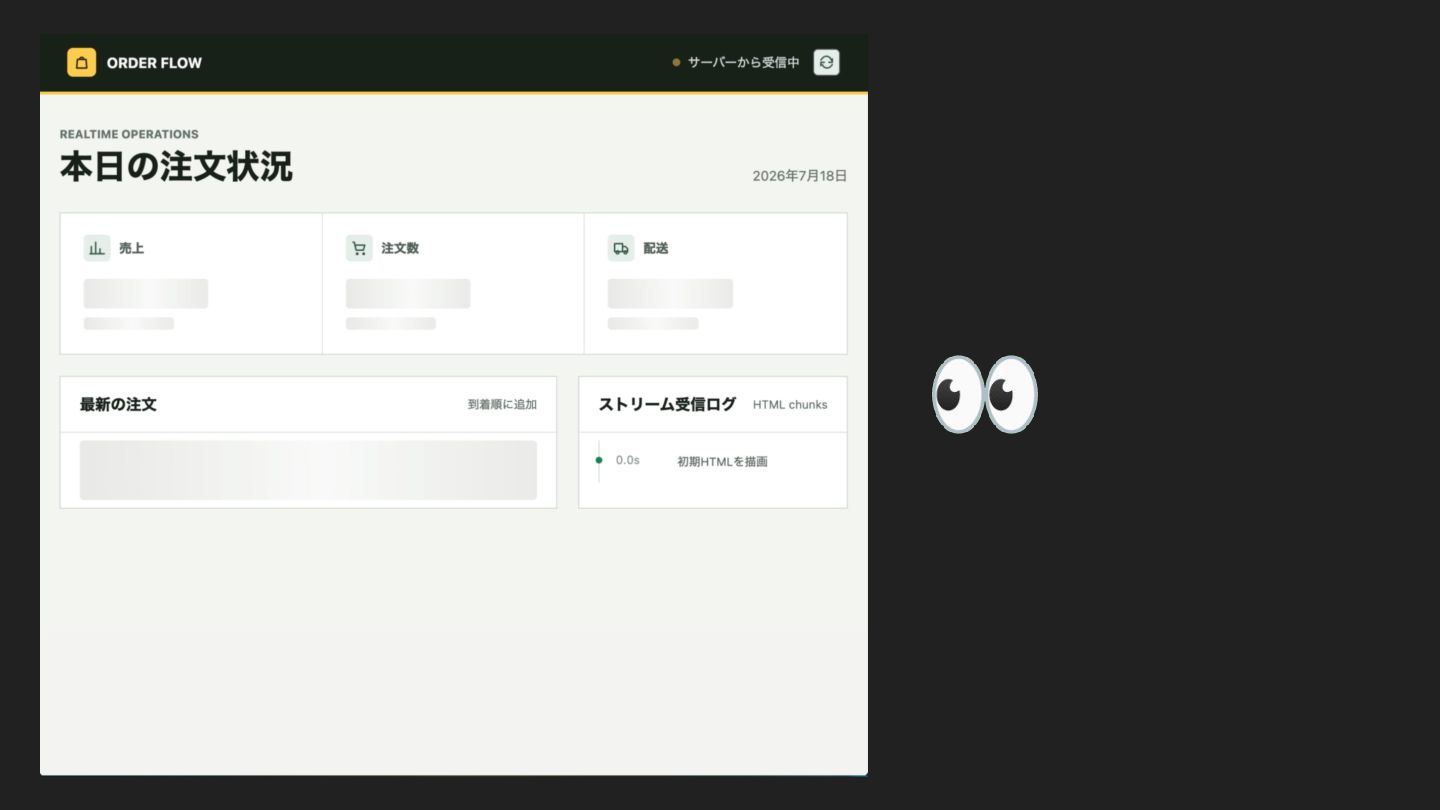The image size is (1440, 810).
Task: Click the REALTIME OPERATIONS label
Action: 129,134
